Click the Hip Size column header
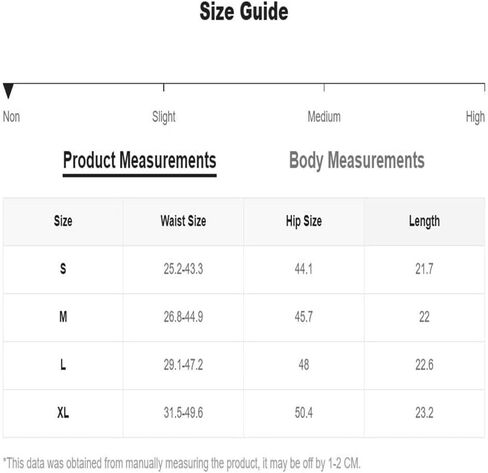This screenshot has height=473, width=488. tap(304, 221)
